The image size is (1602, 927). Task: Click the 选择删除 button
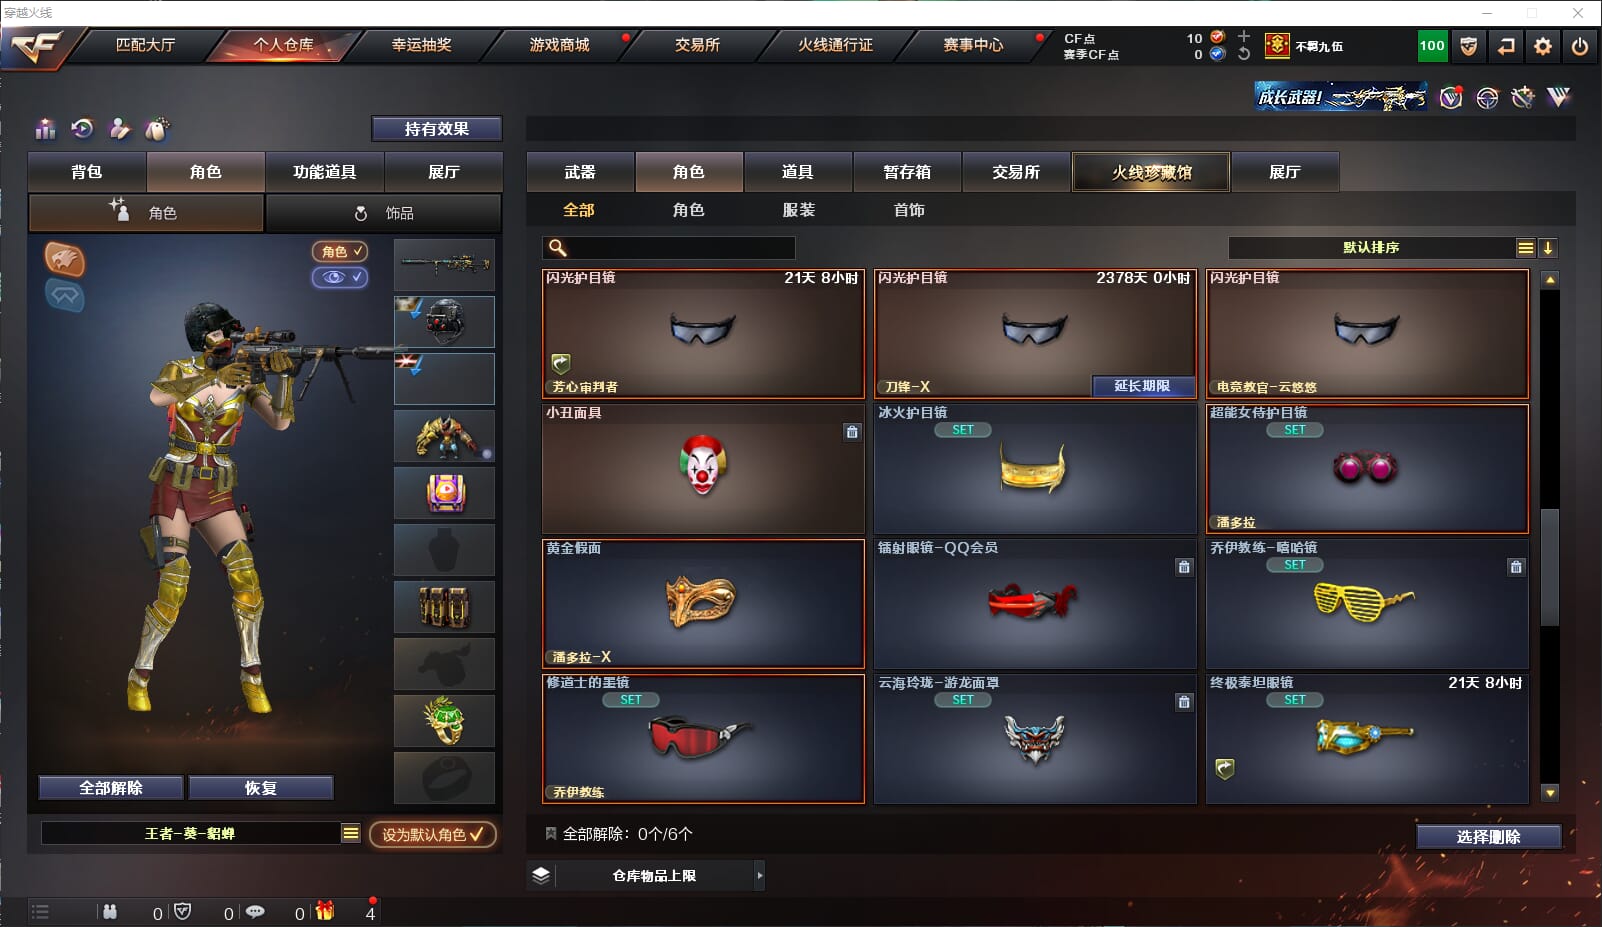click(x=1488, y=837)
